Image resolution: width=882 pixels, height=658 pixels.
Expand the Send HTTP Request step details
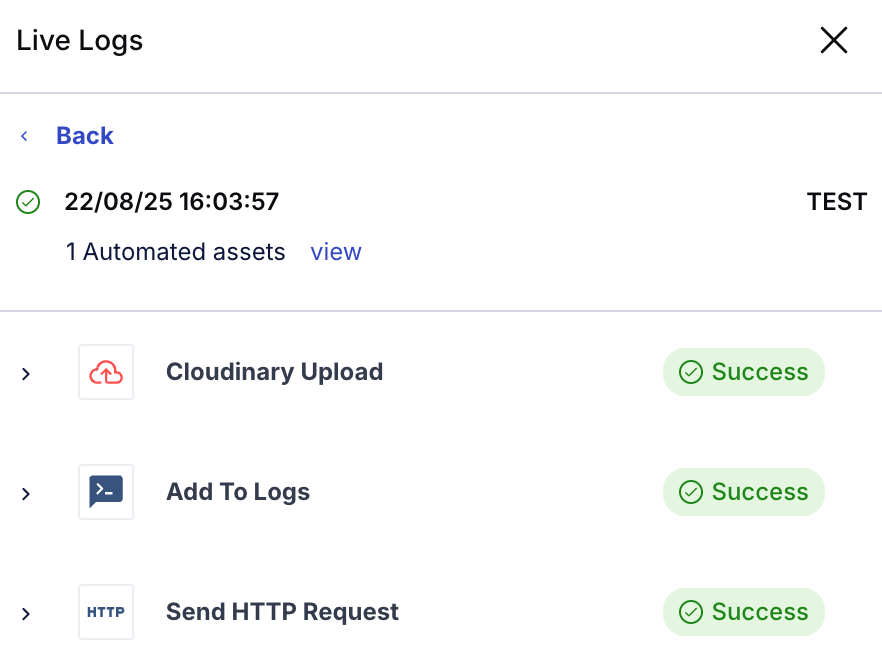pyautogui.click(x=27, y=612)
